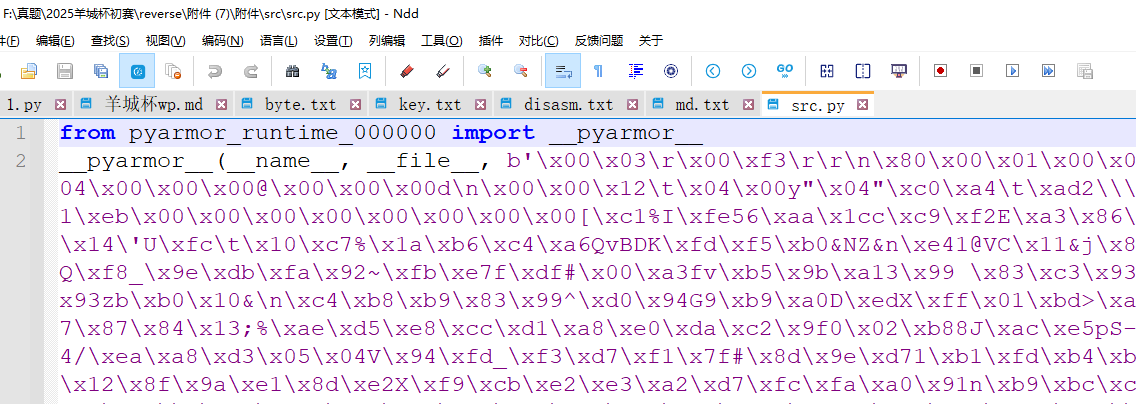Start macro recording with red dot icon

[940, 71]
